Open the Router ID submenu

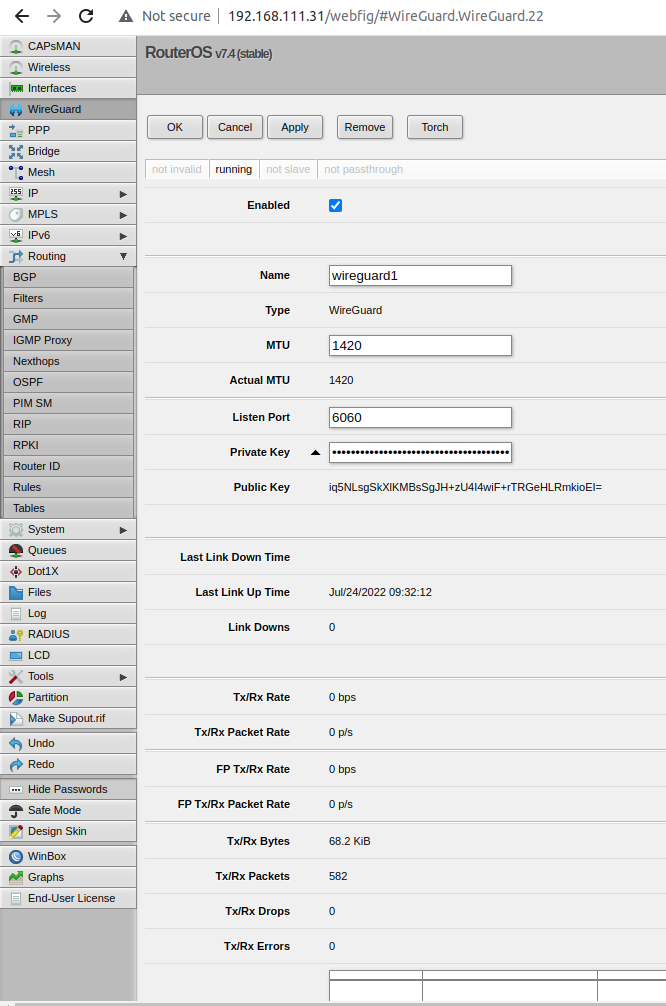pyautogui.click(x=69, y=466)
